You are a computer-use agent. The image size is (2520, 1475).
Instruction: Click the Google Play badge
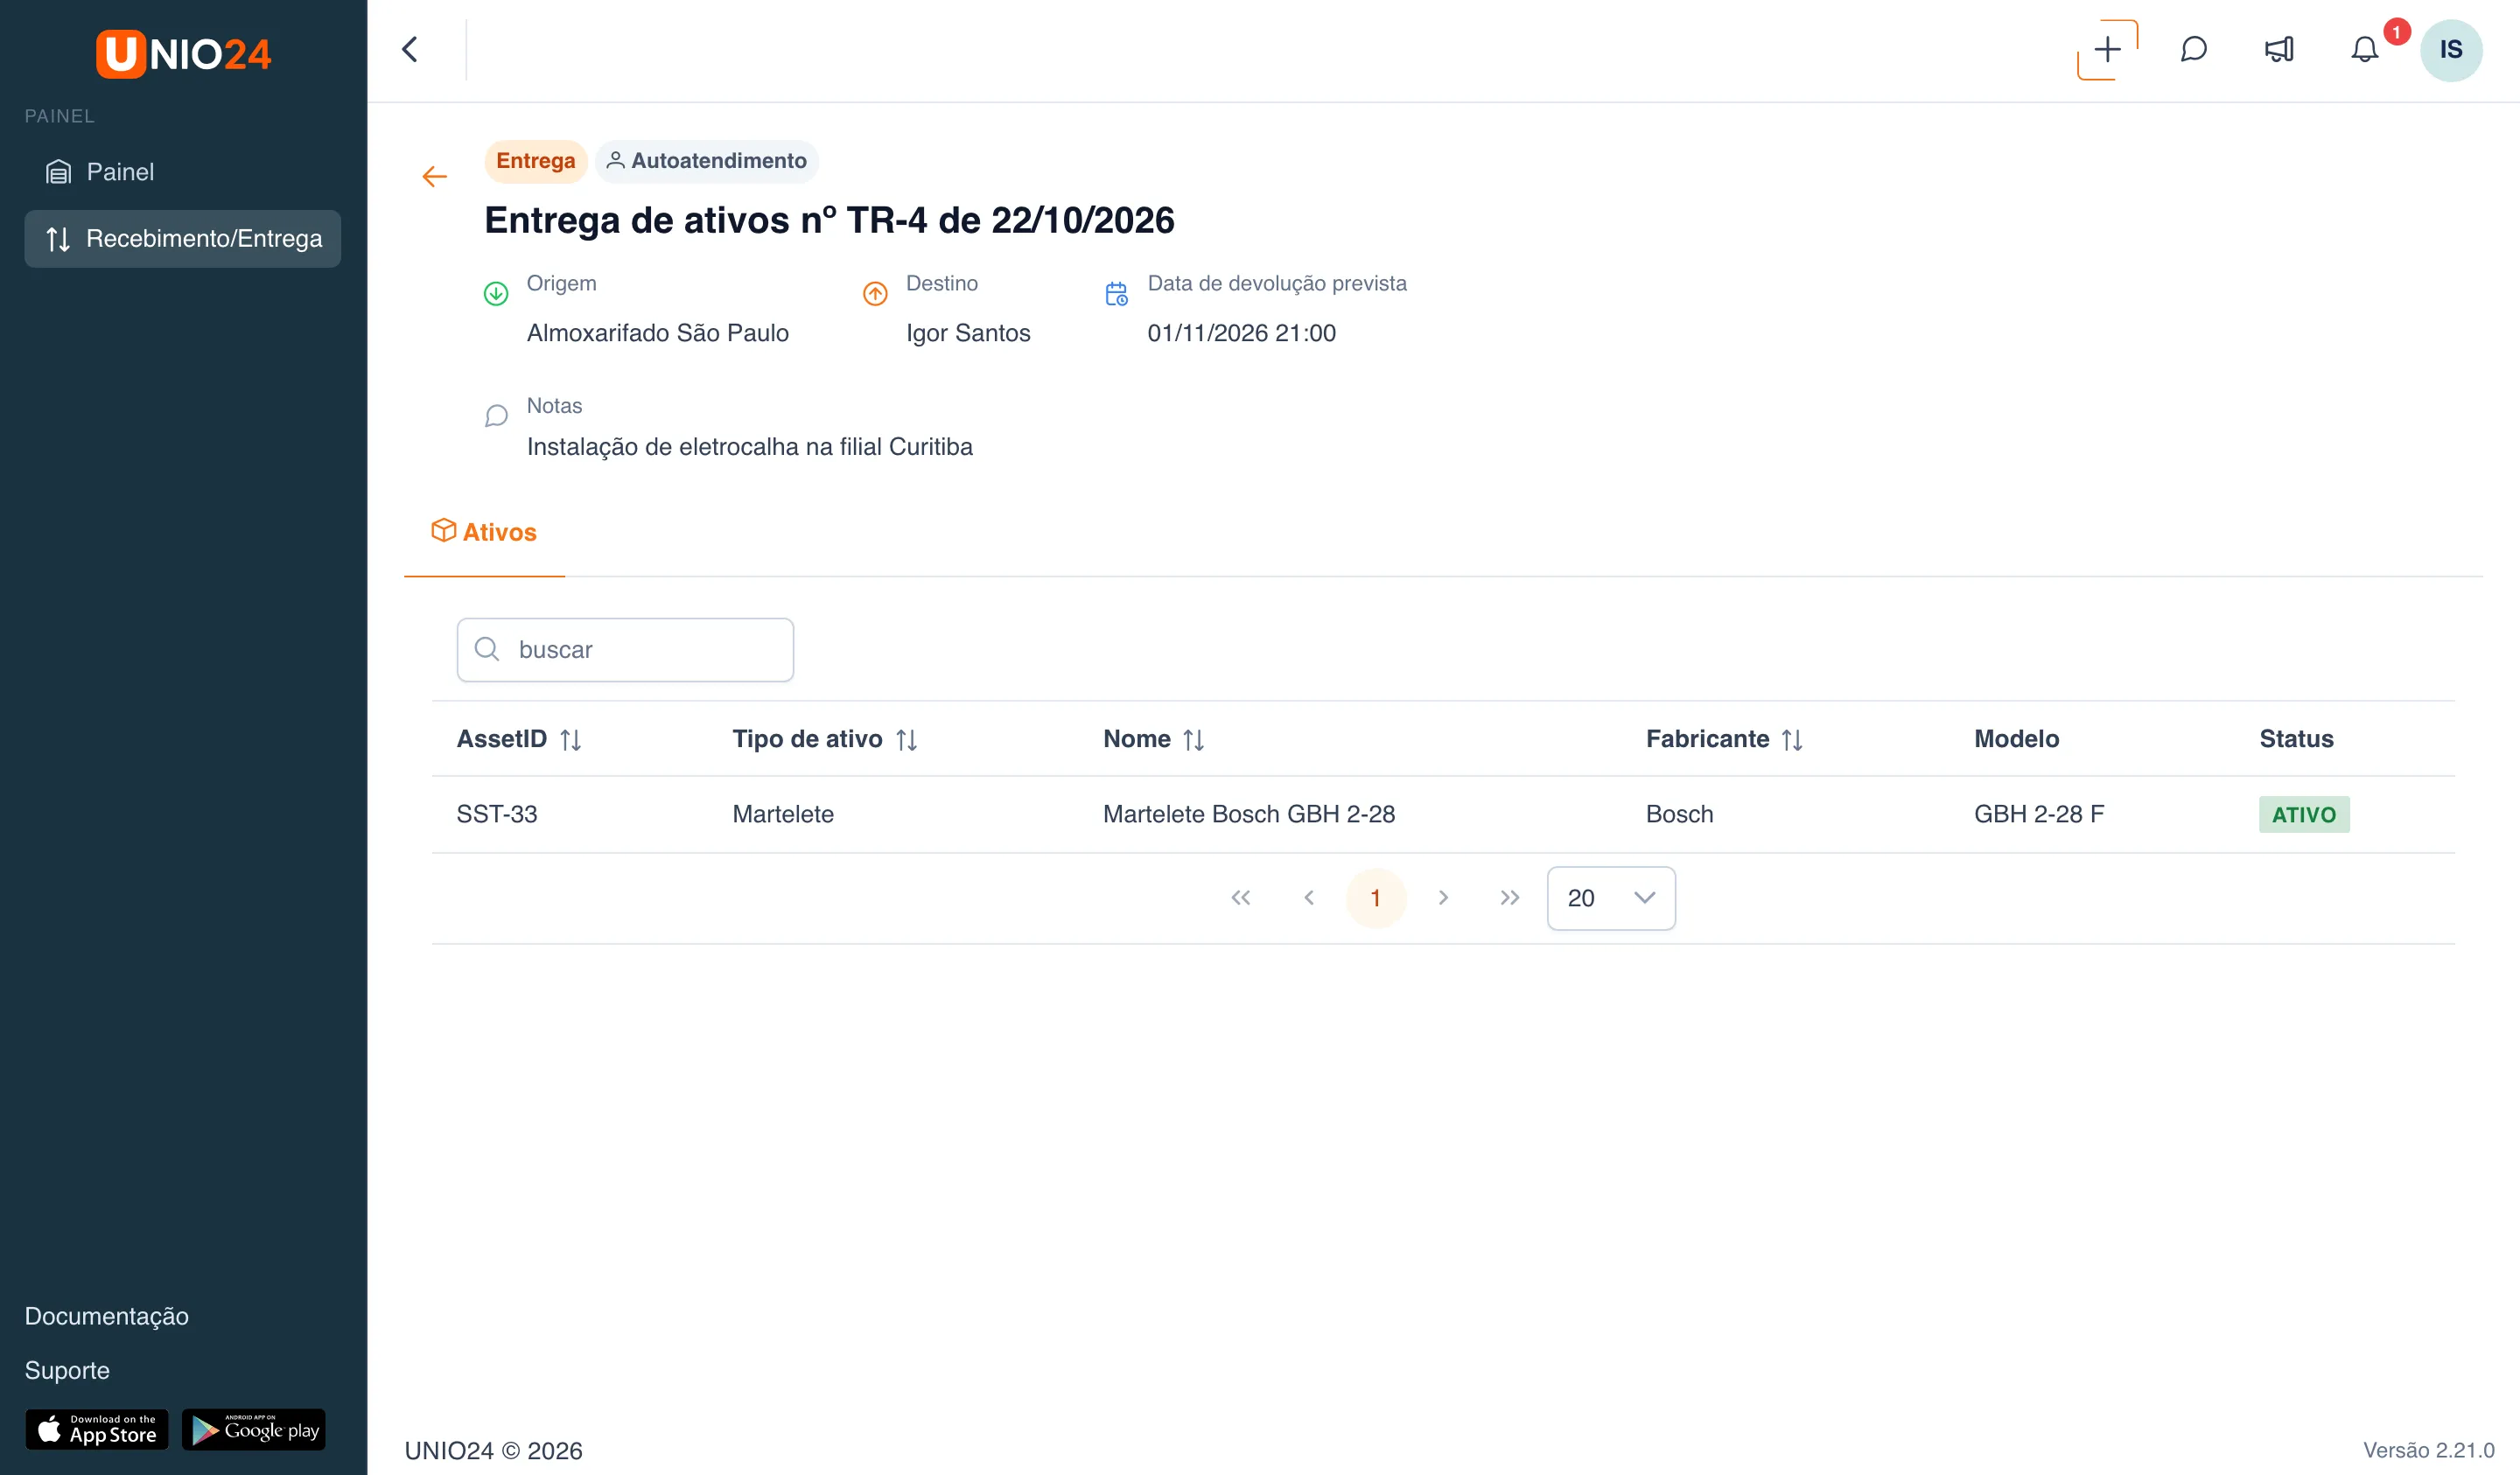pos(254,1430)
